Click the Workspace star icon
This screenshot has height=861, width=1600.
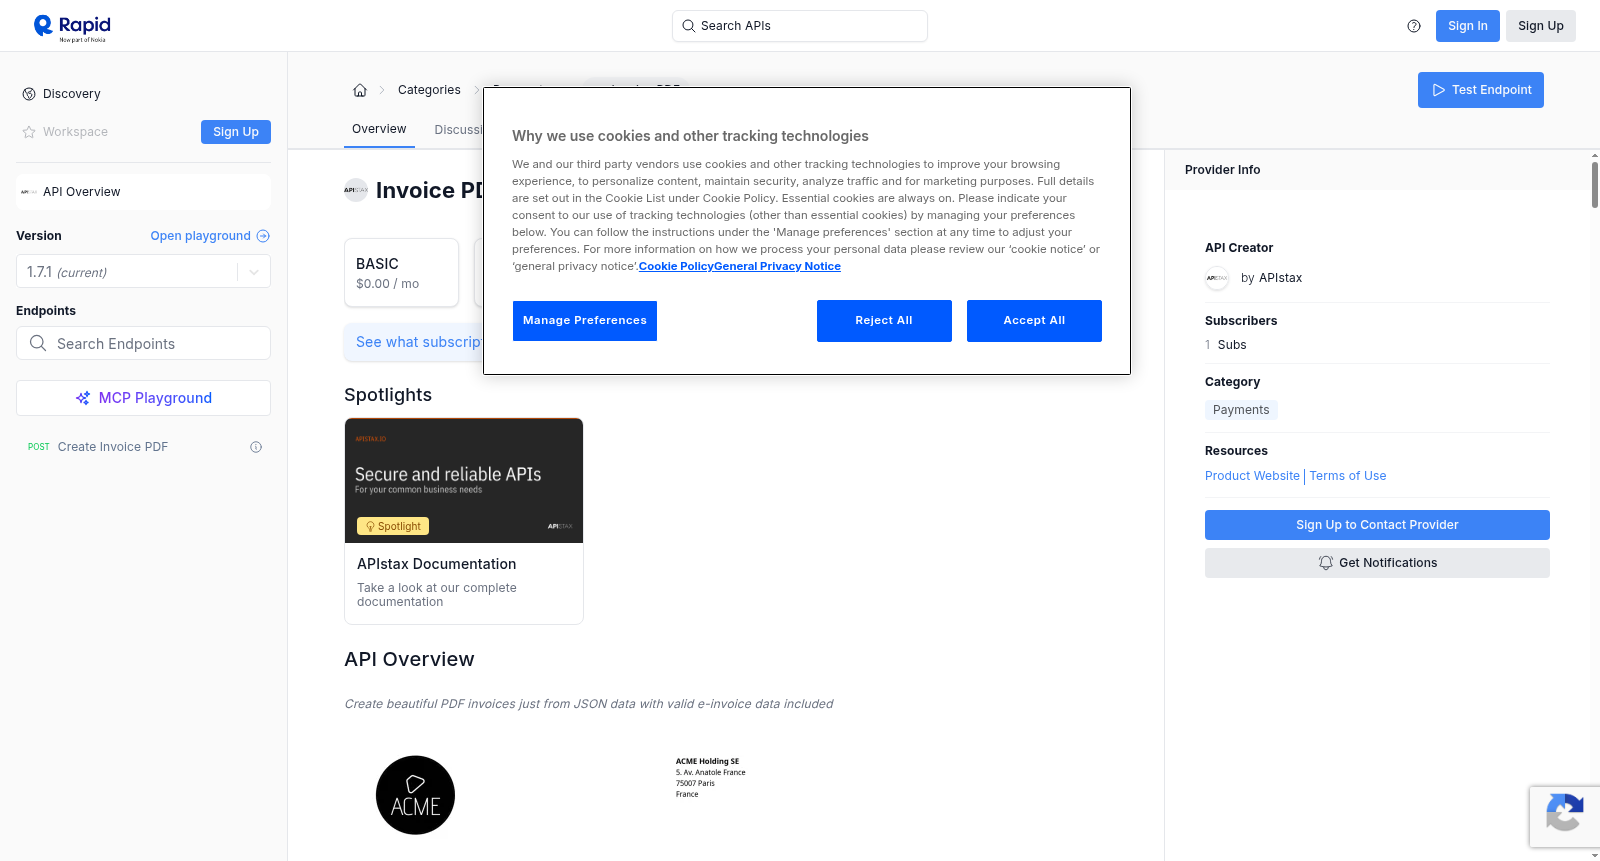(x=29, y=132)
